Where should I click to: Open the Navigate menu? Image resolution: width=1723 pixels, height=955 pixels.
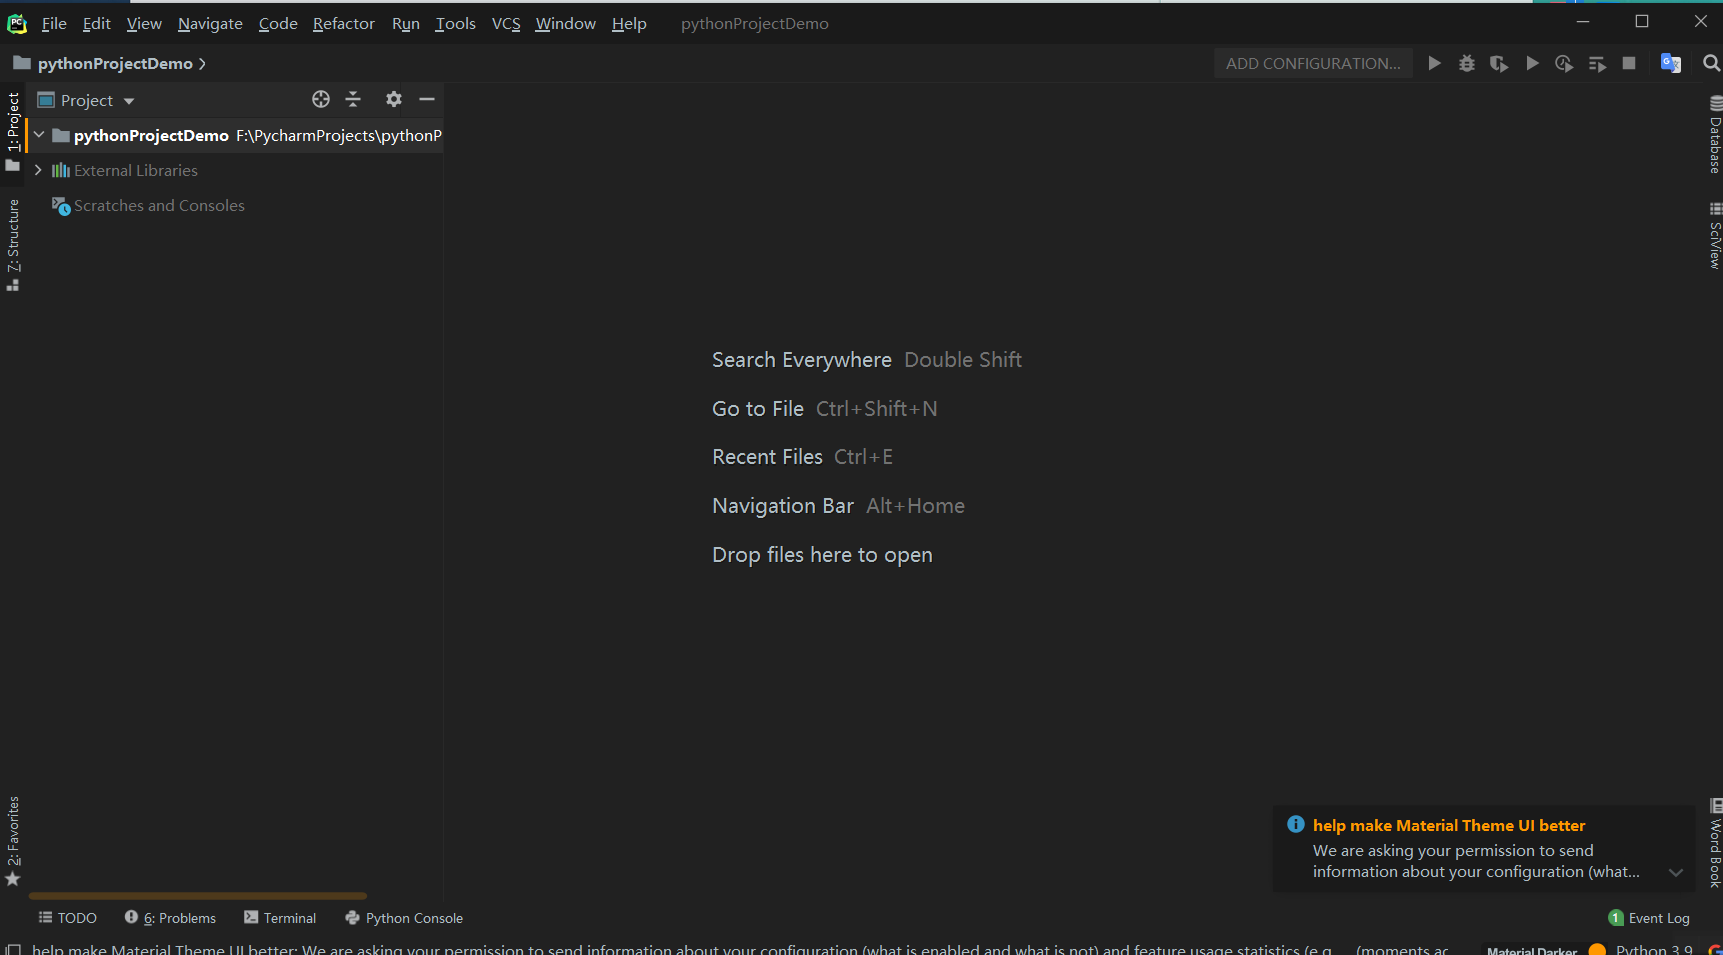(x=210, y=23)
